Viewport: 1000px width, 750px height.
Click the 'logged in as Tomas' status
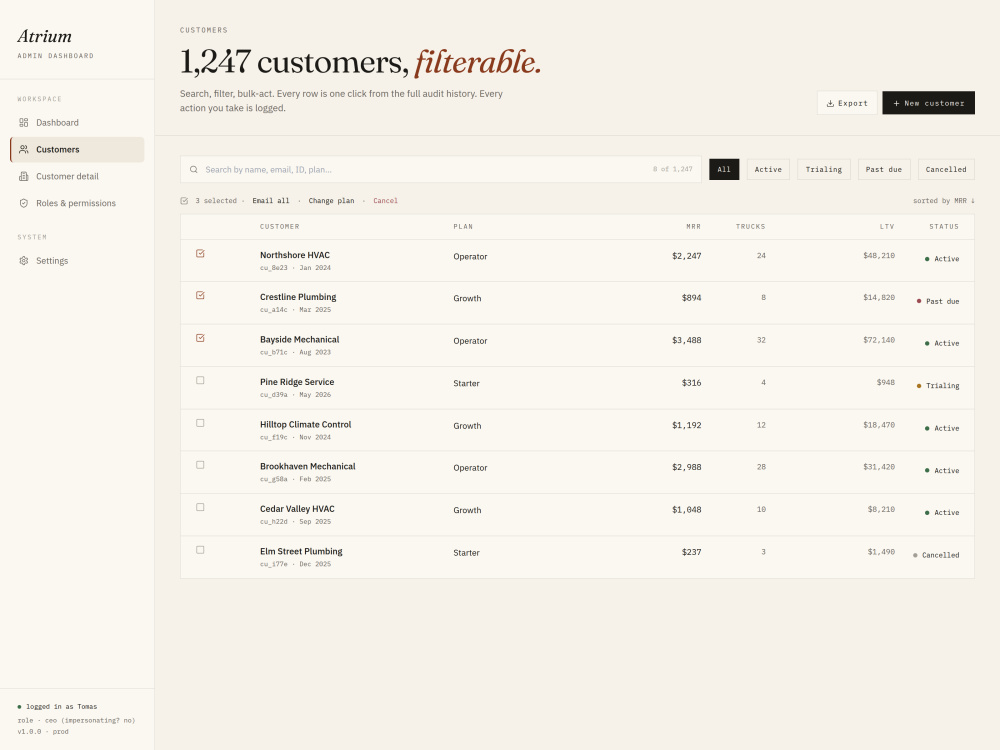click(57, 707)
